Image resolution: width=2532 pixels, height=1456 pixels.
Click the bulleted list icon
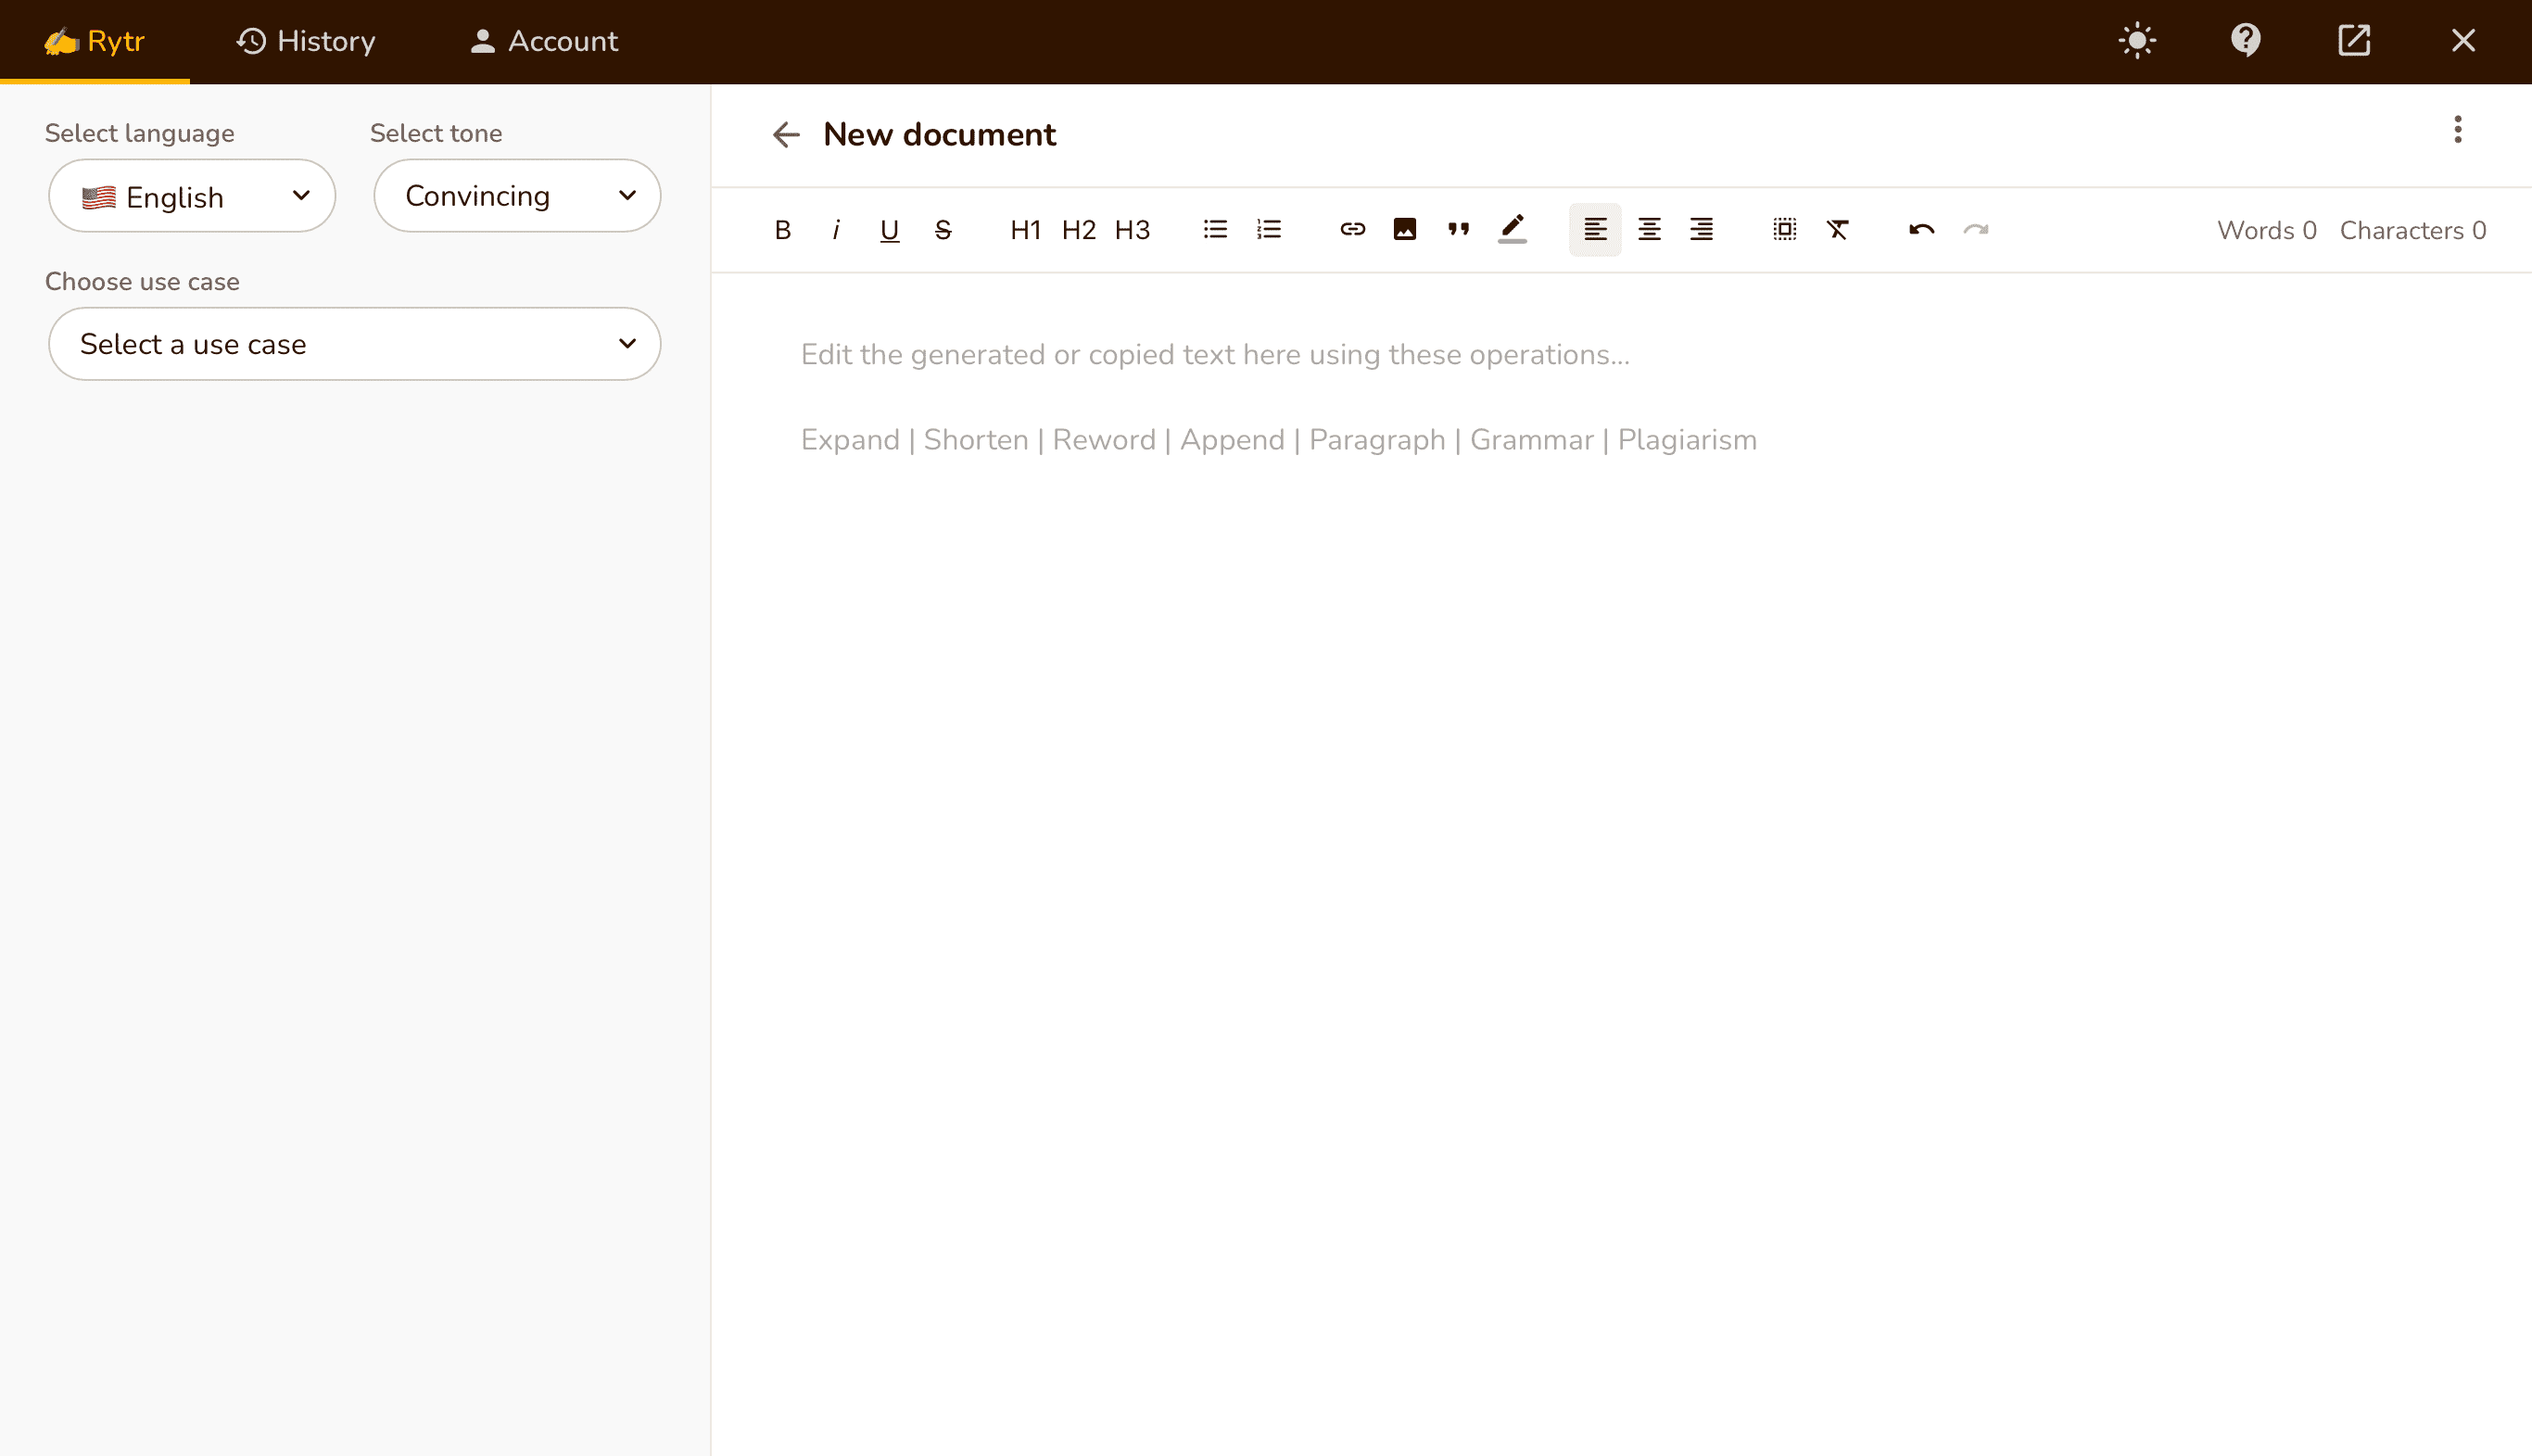(x=1215, y=230)
